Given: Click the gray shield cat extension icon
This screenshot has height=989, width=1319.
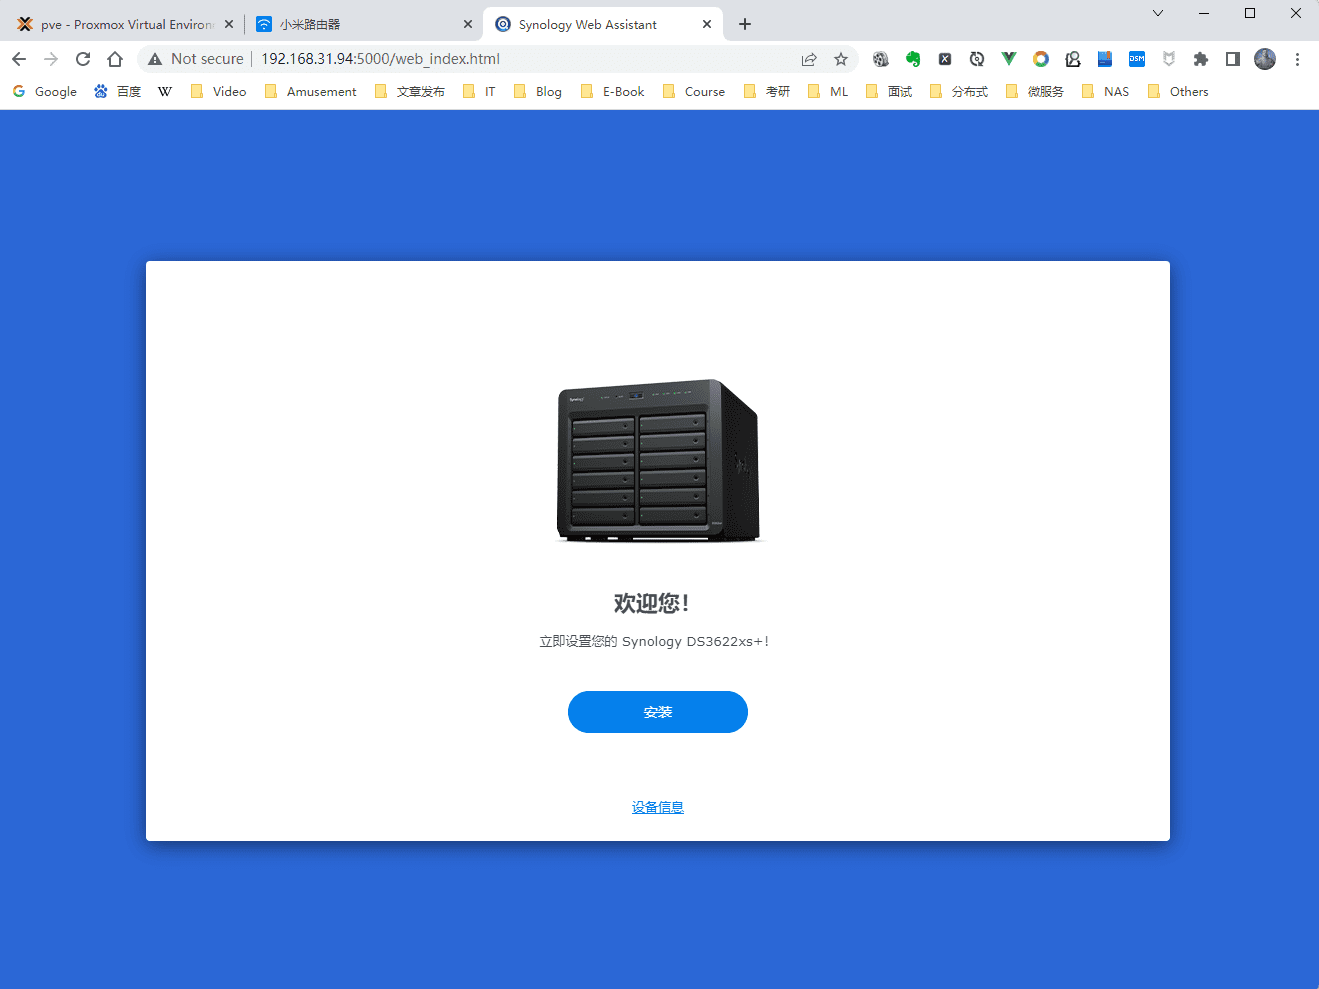Looking at the screenshot, I should pos(1169,59).
